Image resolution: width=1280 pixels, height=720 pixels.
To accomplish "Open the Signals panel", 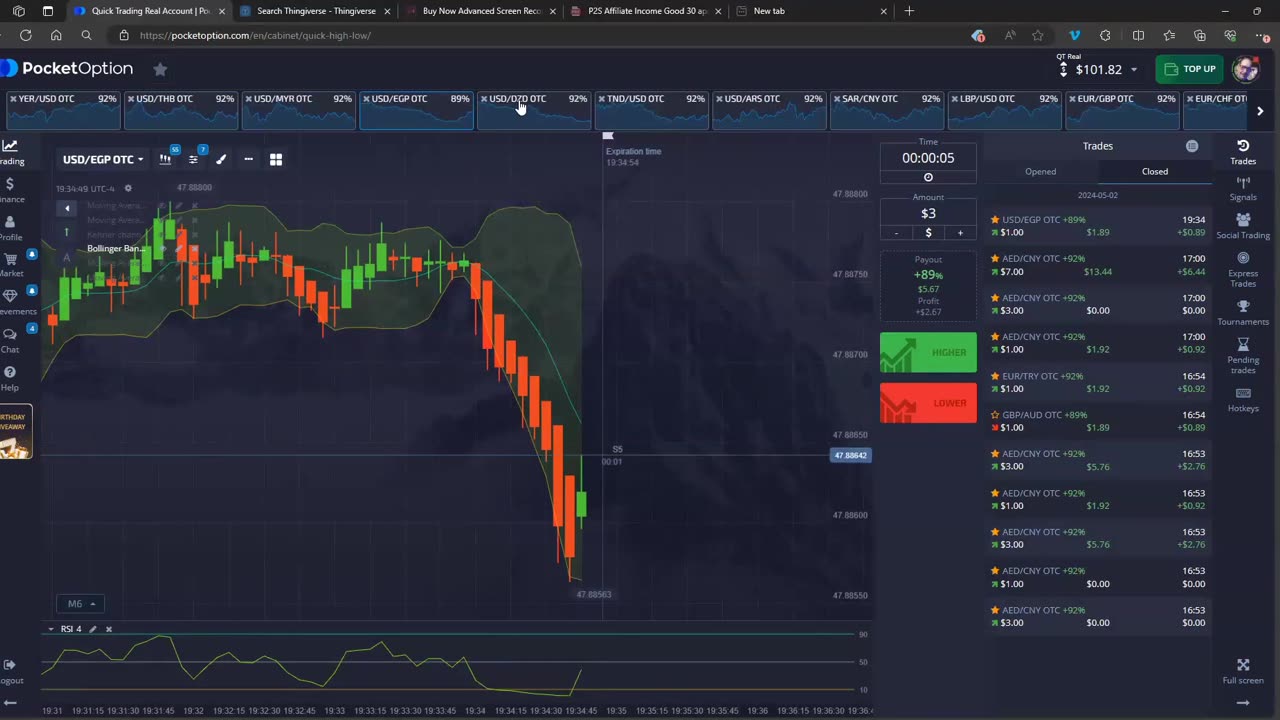I will point(1243,188).
